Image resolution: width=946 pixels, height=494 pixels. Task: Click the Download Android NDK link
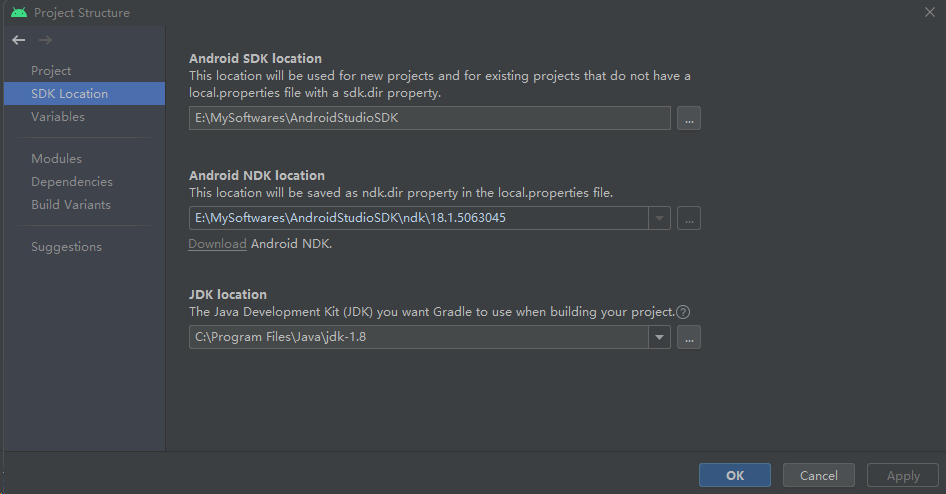pos(217,244)
